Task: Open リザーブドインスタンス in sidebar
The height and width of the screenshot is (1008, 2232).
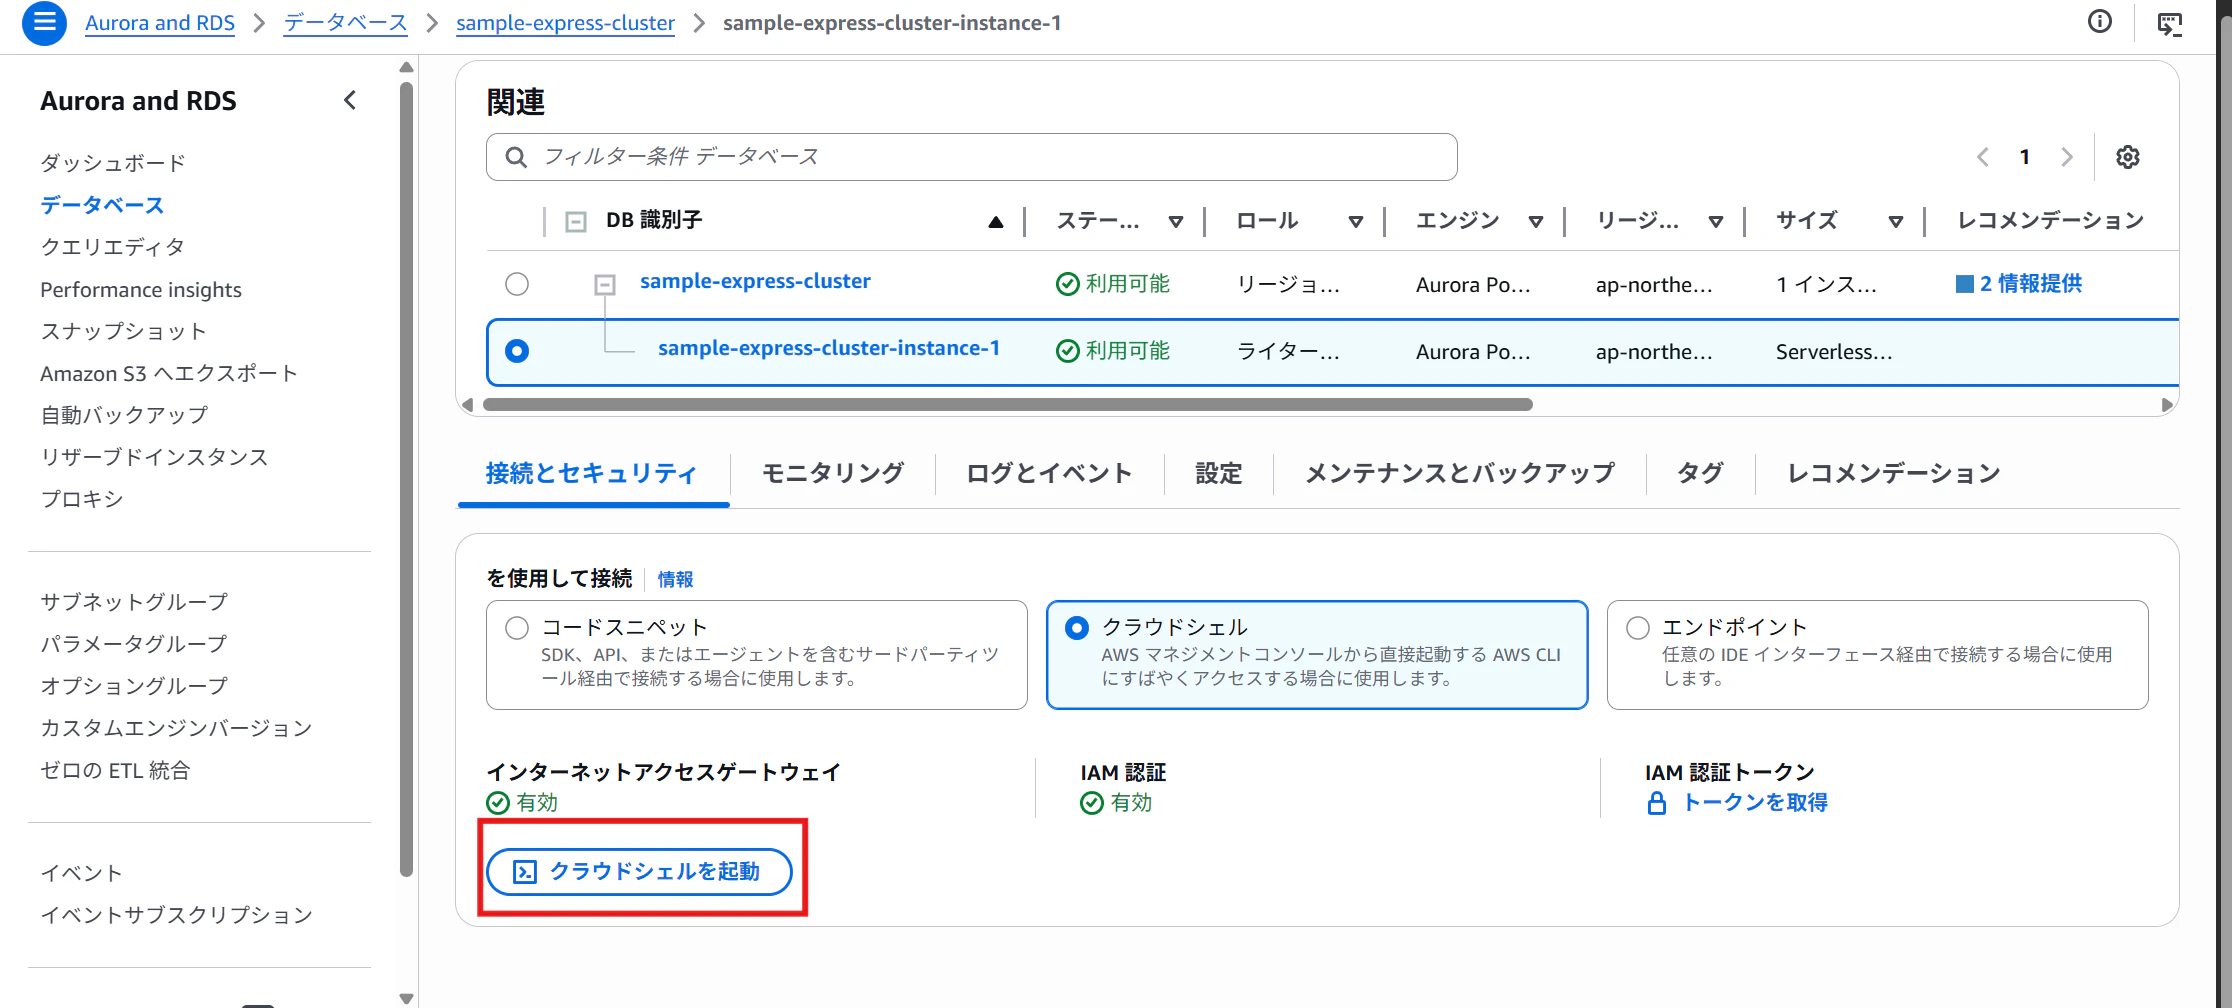Action: [154, 457]
